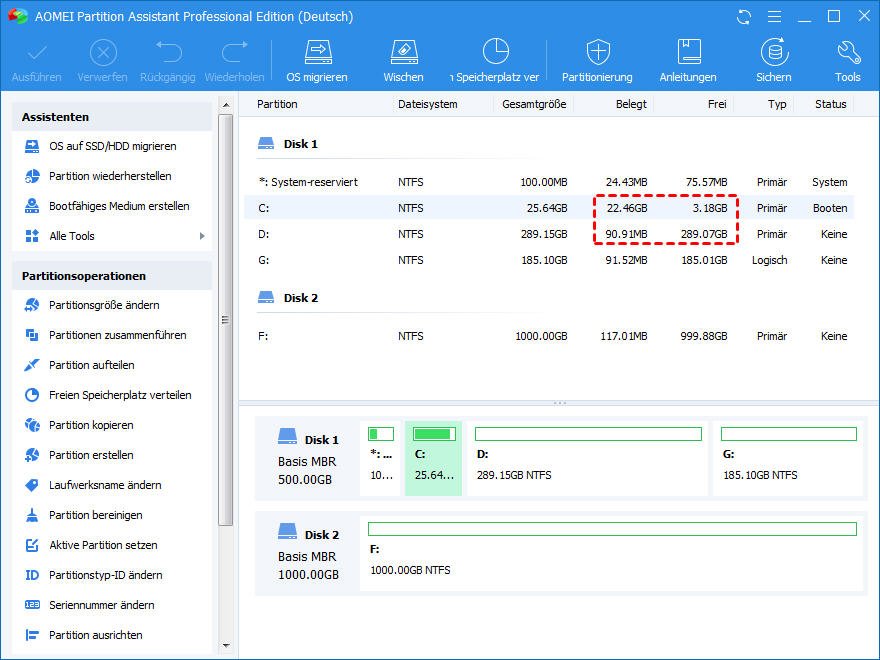The width and height of the screenshot is (880, 660).
Task: Expand the Alle Tools submenu arrow
Action: point(202,236)
